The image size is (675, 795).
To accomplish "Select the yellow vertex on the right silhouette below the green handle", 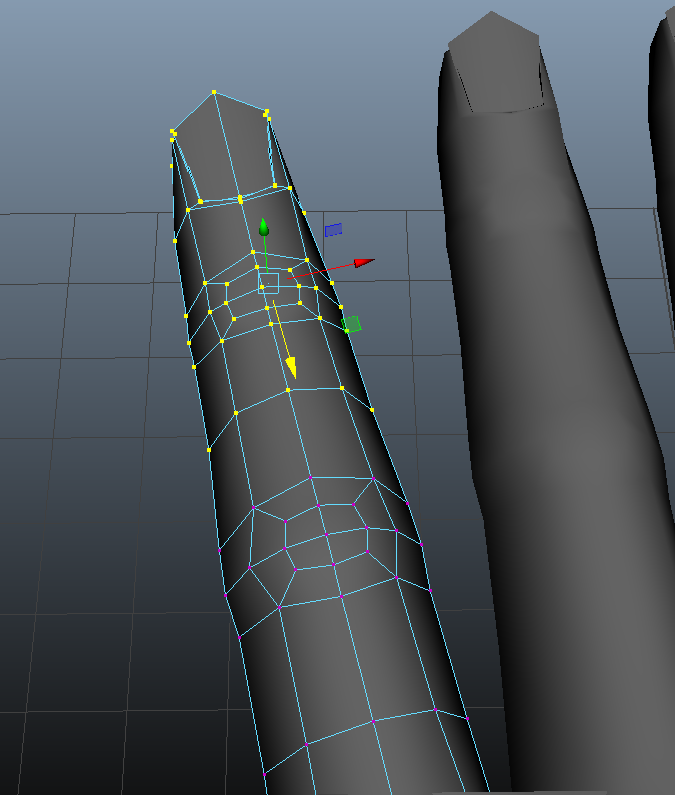I will [372, 409].
